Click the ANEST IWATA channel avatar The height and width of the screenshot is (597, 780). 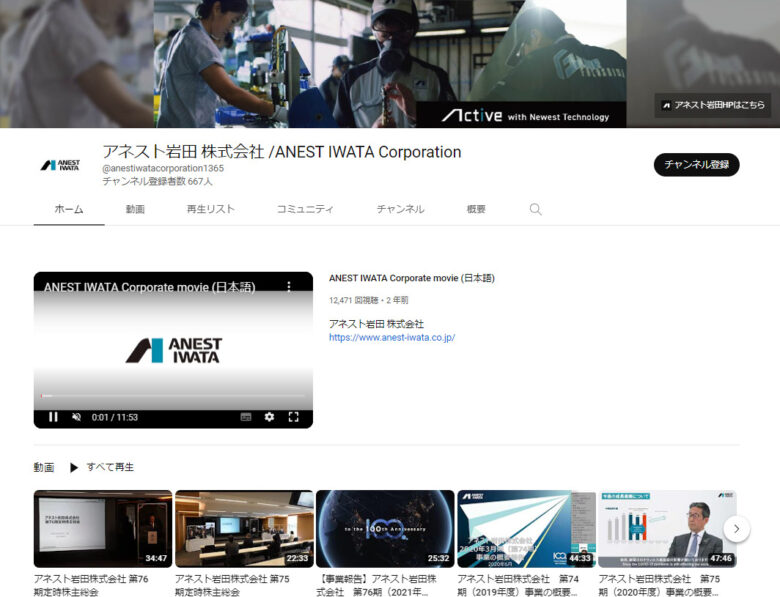pyautogui.click(x=61, y=165)
